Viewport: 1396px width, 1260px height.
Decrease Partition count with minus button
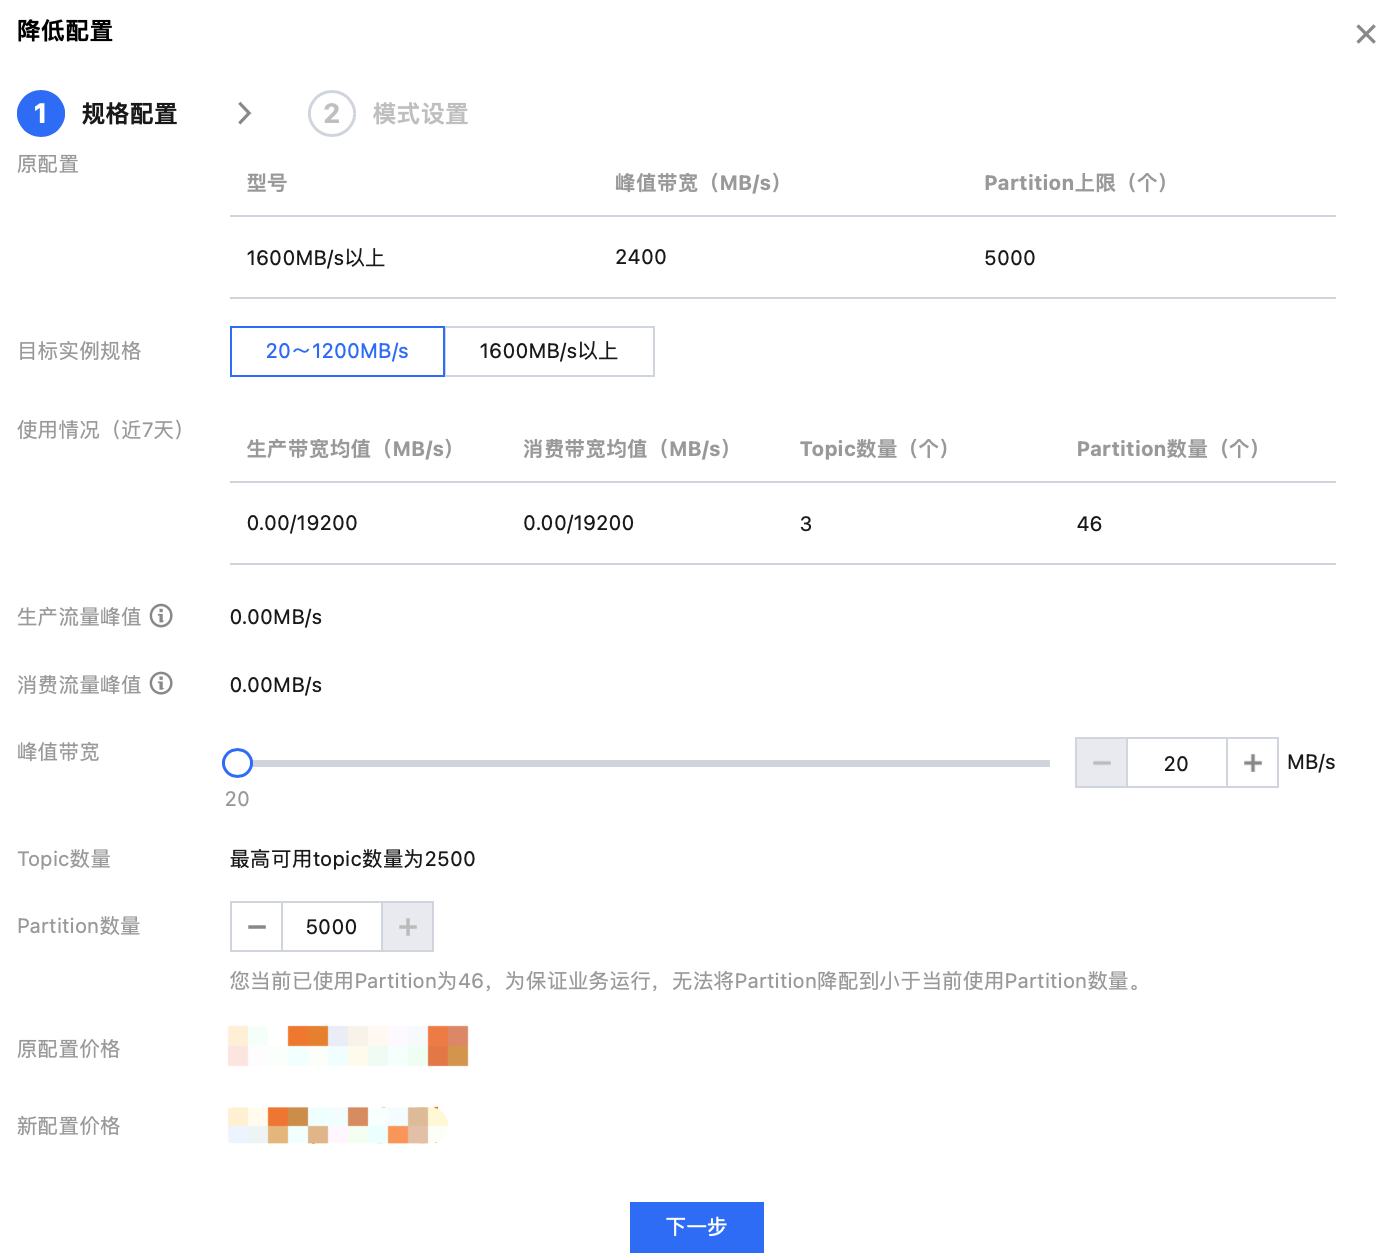point(257,927)
